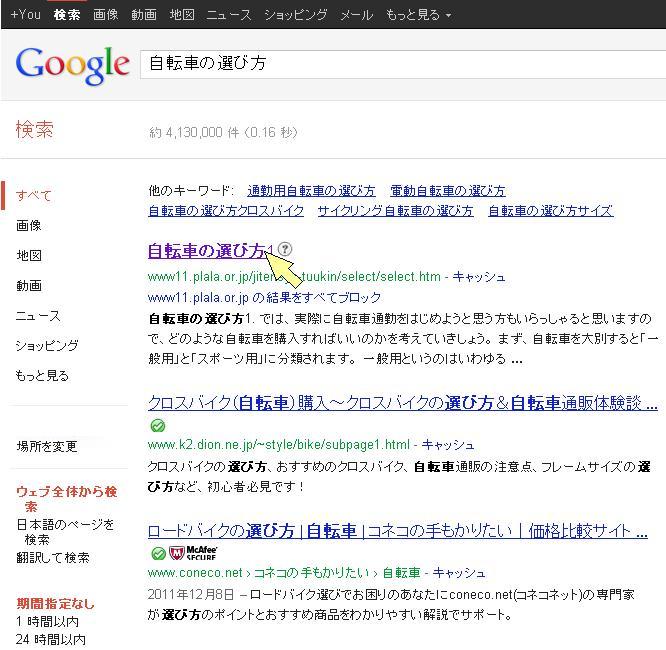
Task: Open the ロードバイクの選び方 result title
Action: pyautogui.click(x=398, y=531)
